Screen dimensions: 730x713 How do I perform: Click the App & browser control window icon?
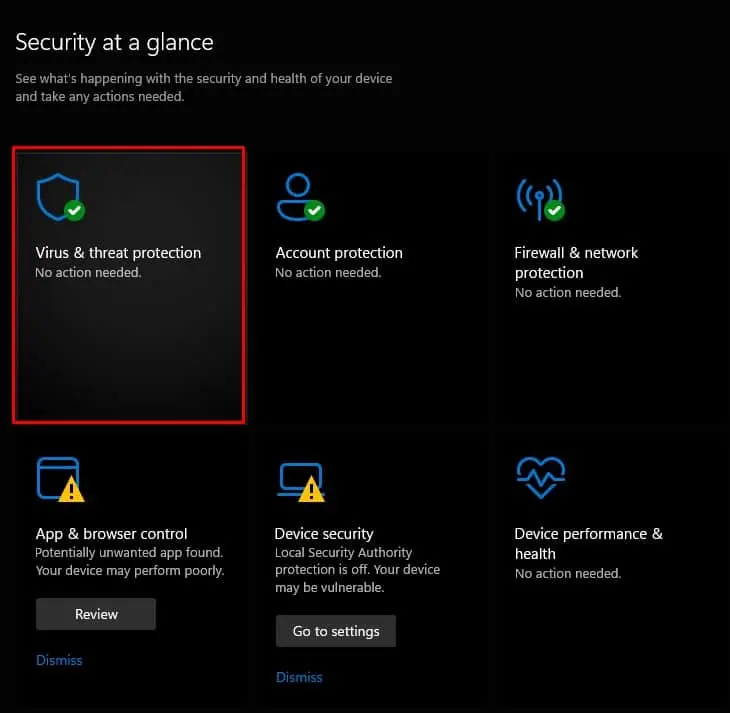(57, 477)
